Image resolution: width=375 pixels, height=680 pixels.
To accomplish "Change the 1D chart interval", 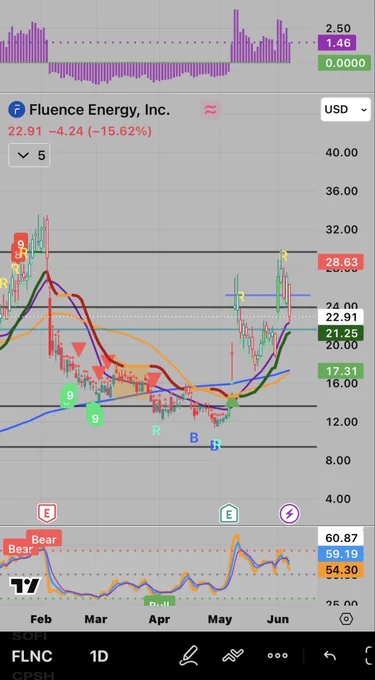I will [x=99, y=656].
